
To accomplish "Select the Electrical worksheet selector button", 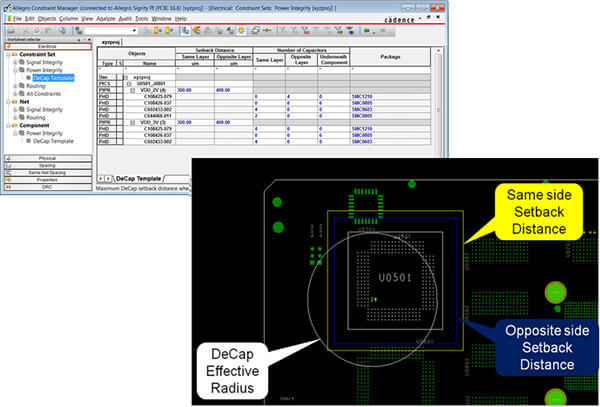I will (x=48, y=46).
